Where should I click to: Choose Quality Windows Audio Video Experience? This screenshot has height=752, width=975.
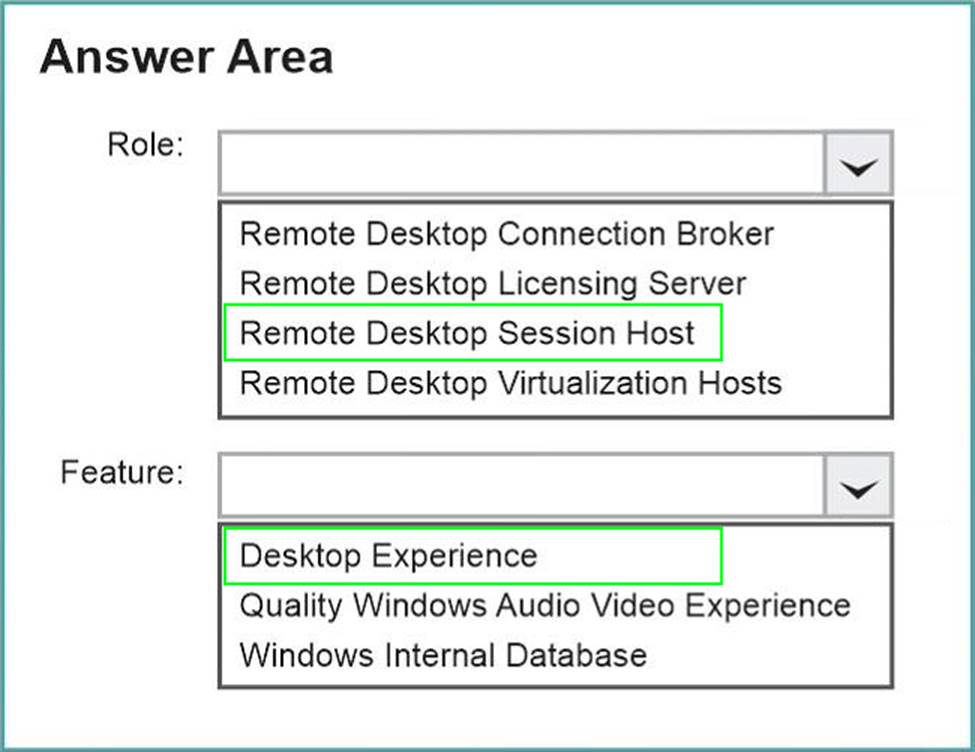(x=545, y=605)
